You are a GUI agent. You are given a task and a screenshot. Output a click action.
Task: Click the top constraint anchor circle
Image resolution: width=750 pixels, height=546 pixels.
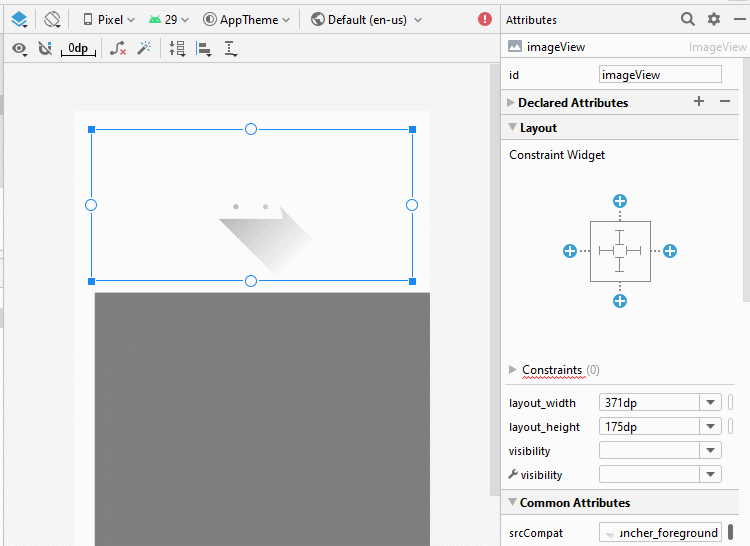[x=251, y=129]
